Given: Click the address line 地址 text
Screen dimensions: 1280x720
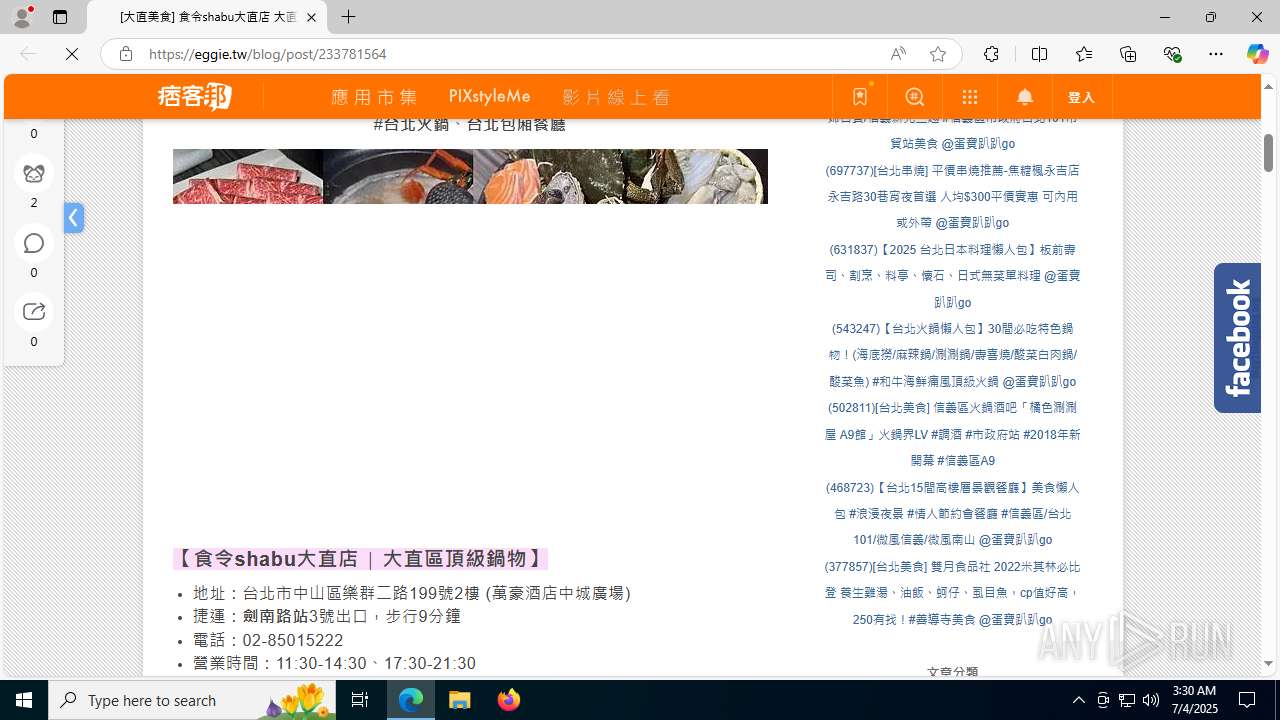Looking at the screenshot, I should pyautogui.click(x=412, y=593).
